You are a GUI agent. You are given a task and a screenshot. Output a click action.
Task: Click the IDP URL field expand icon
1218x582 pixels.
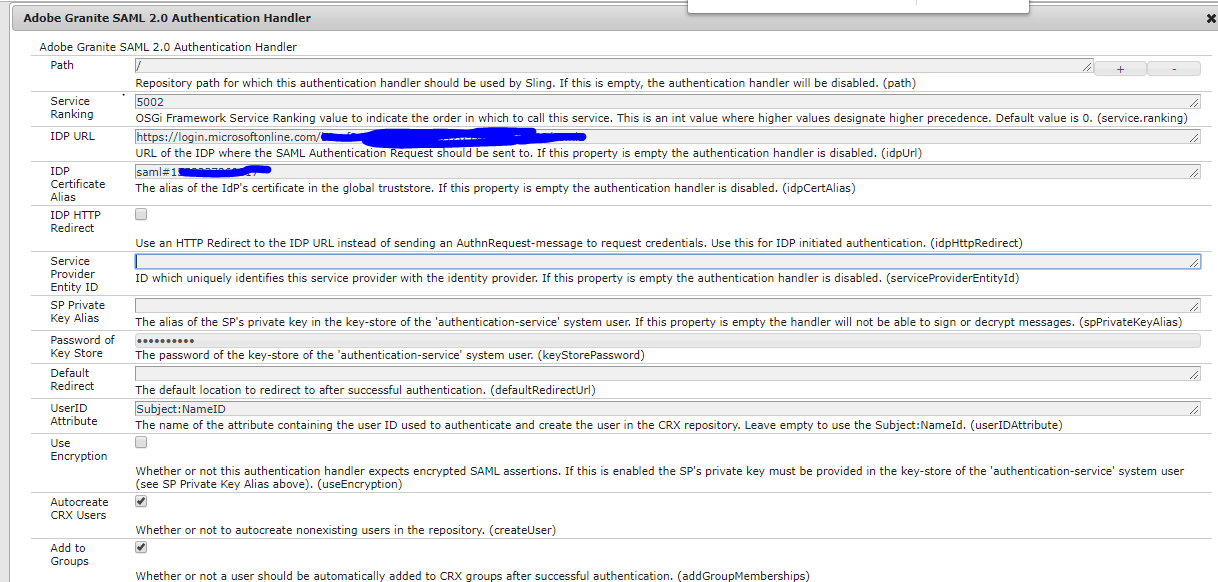click(1193, 137)
